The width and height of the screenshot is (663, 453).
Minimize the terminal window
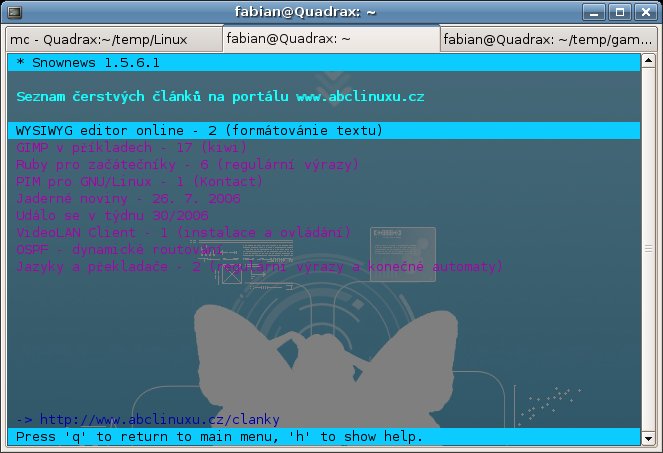click(x=594, y=12)
